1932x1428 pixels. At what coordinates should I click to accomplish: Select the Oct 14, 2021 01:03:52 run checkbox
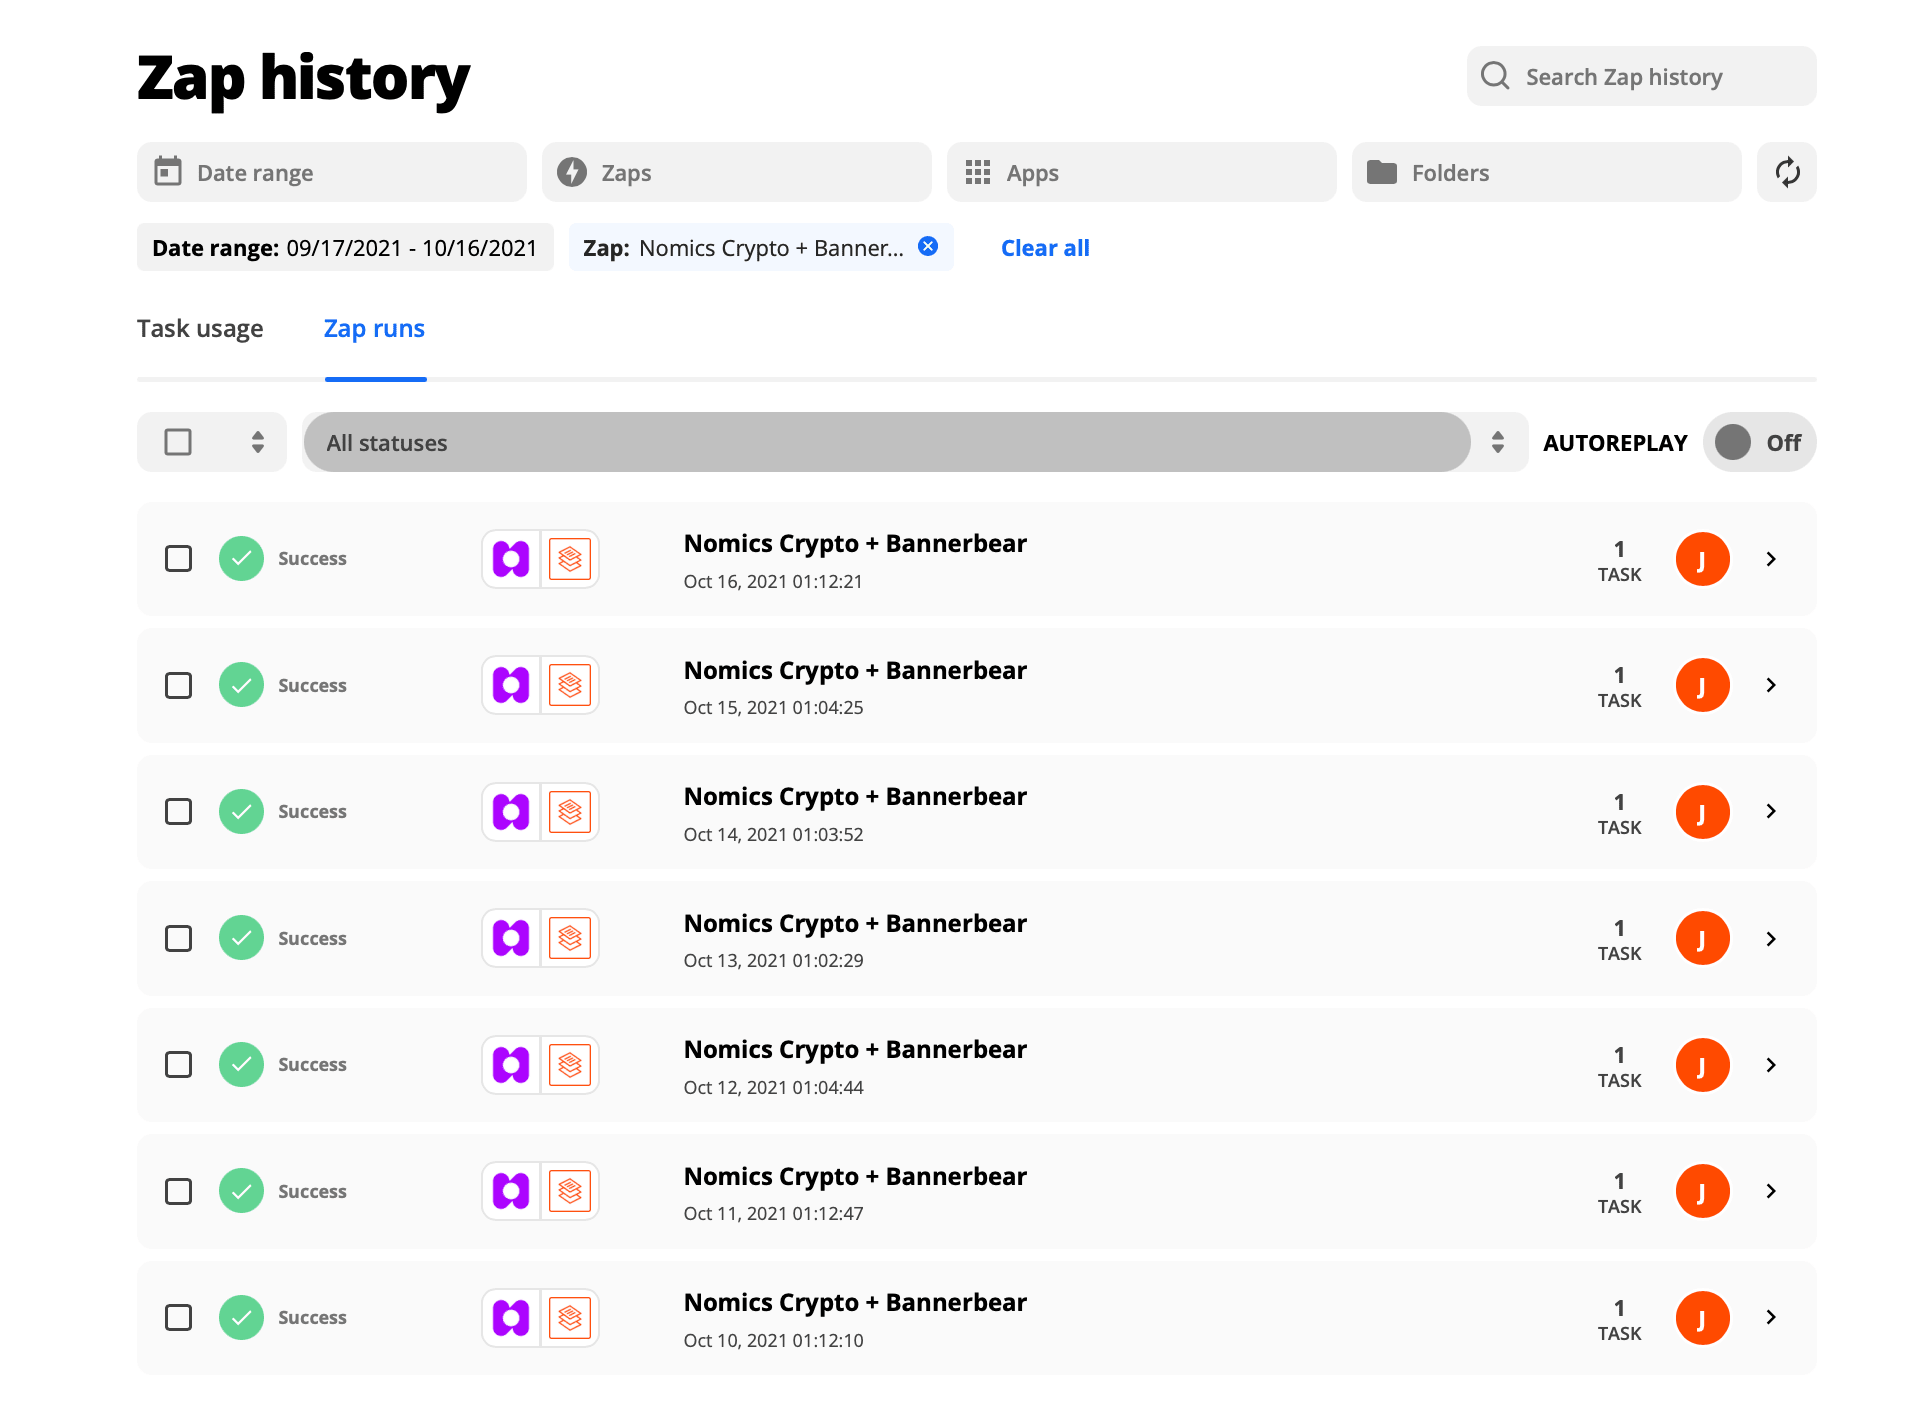coord(178,811)
